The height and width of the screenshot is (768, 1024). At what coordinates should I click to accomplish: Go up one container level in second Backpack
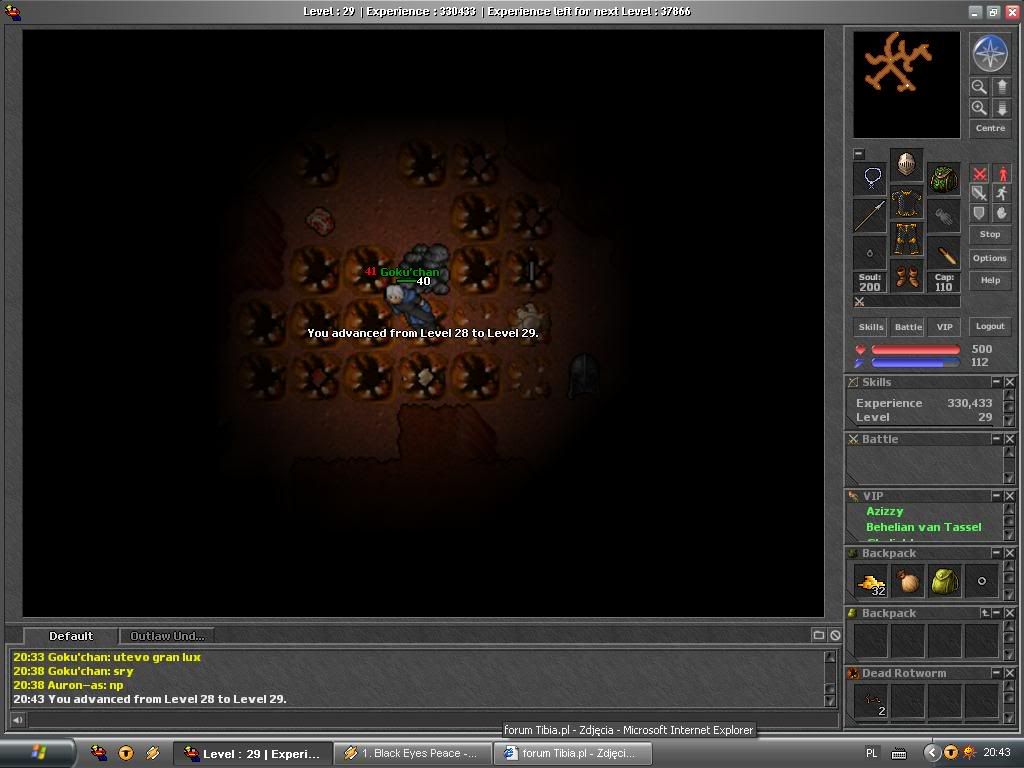tap(985, 613)
